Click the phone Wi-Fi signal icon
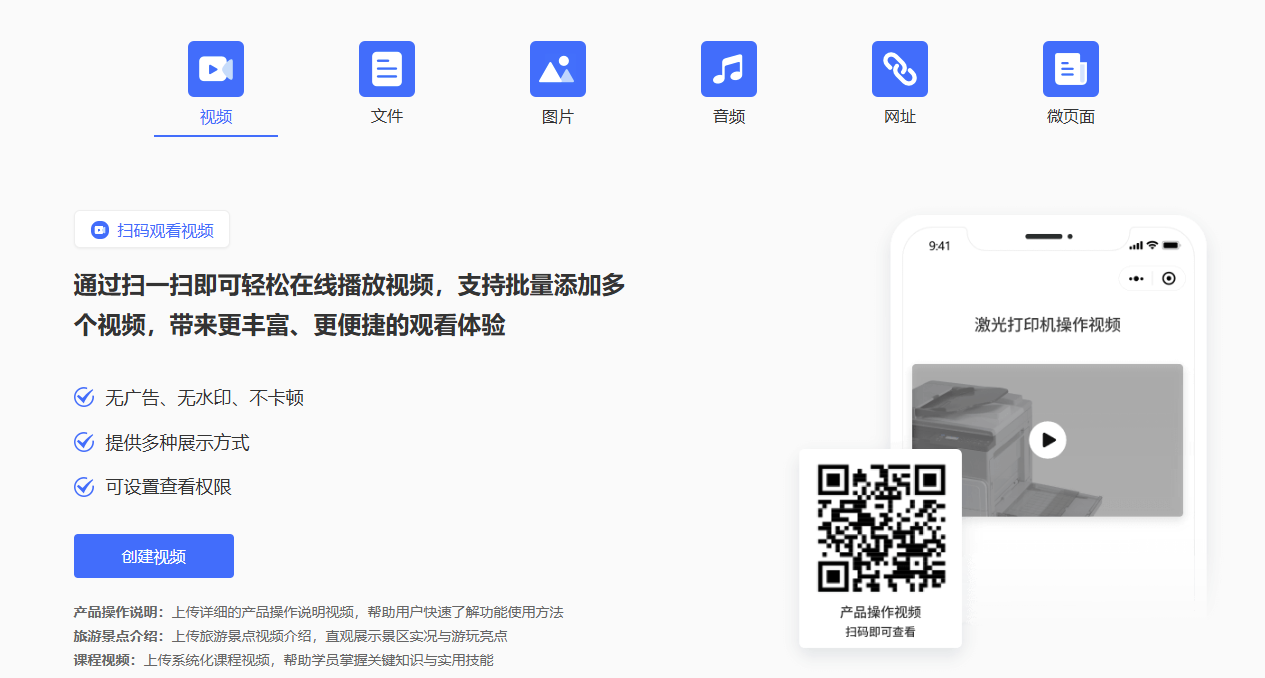 click(x=1152, y=245)
